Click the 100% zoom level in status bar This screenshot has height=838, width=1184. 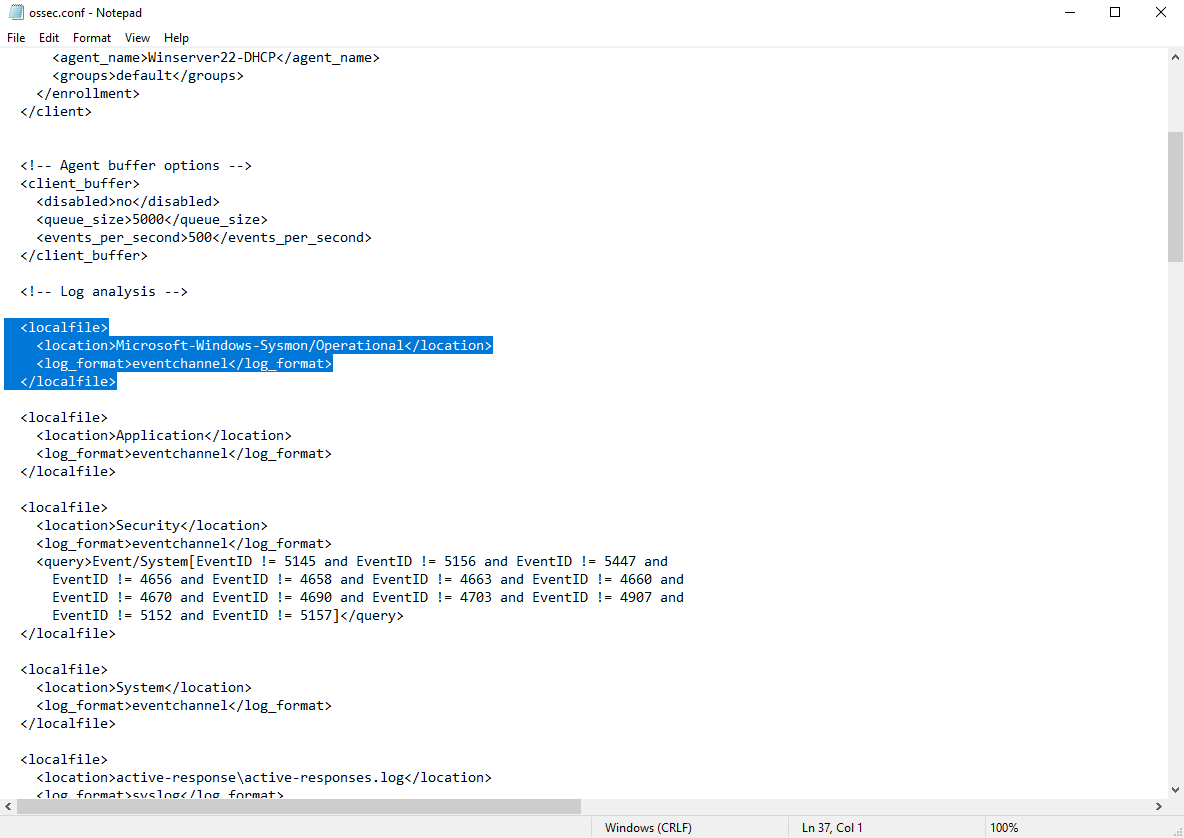coord(1003,828)
